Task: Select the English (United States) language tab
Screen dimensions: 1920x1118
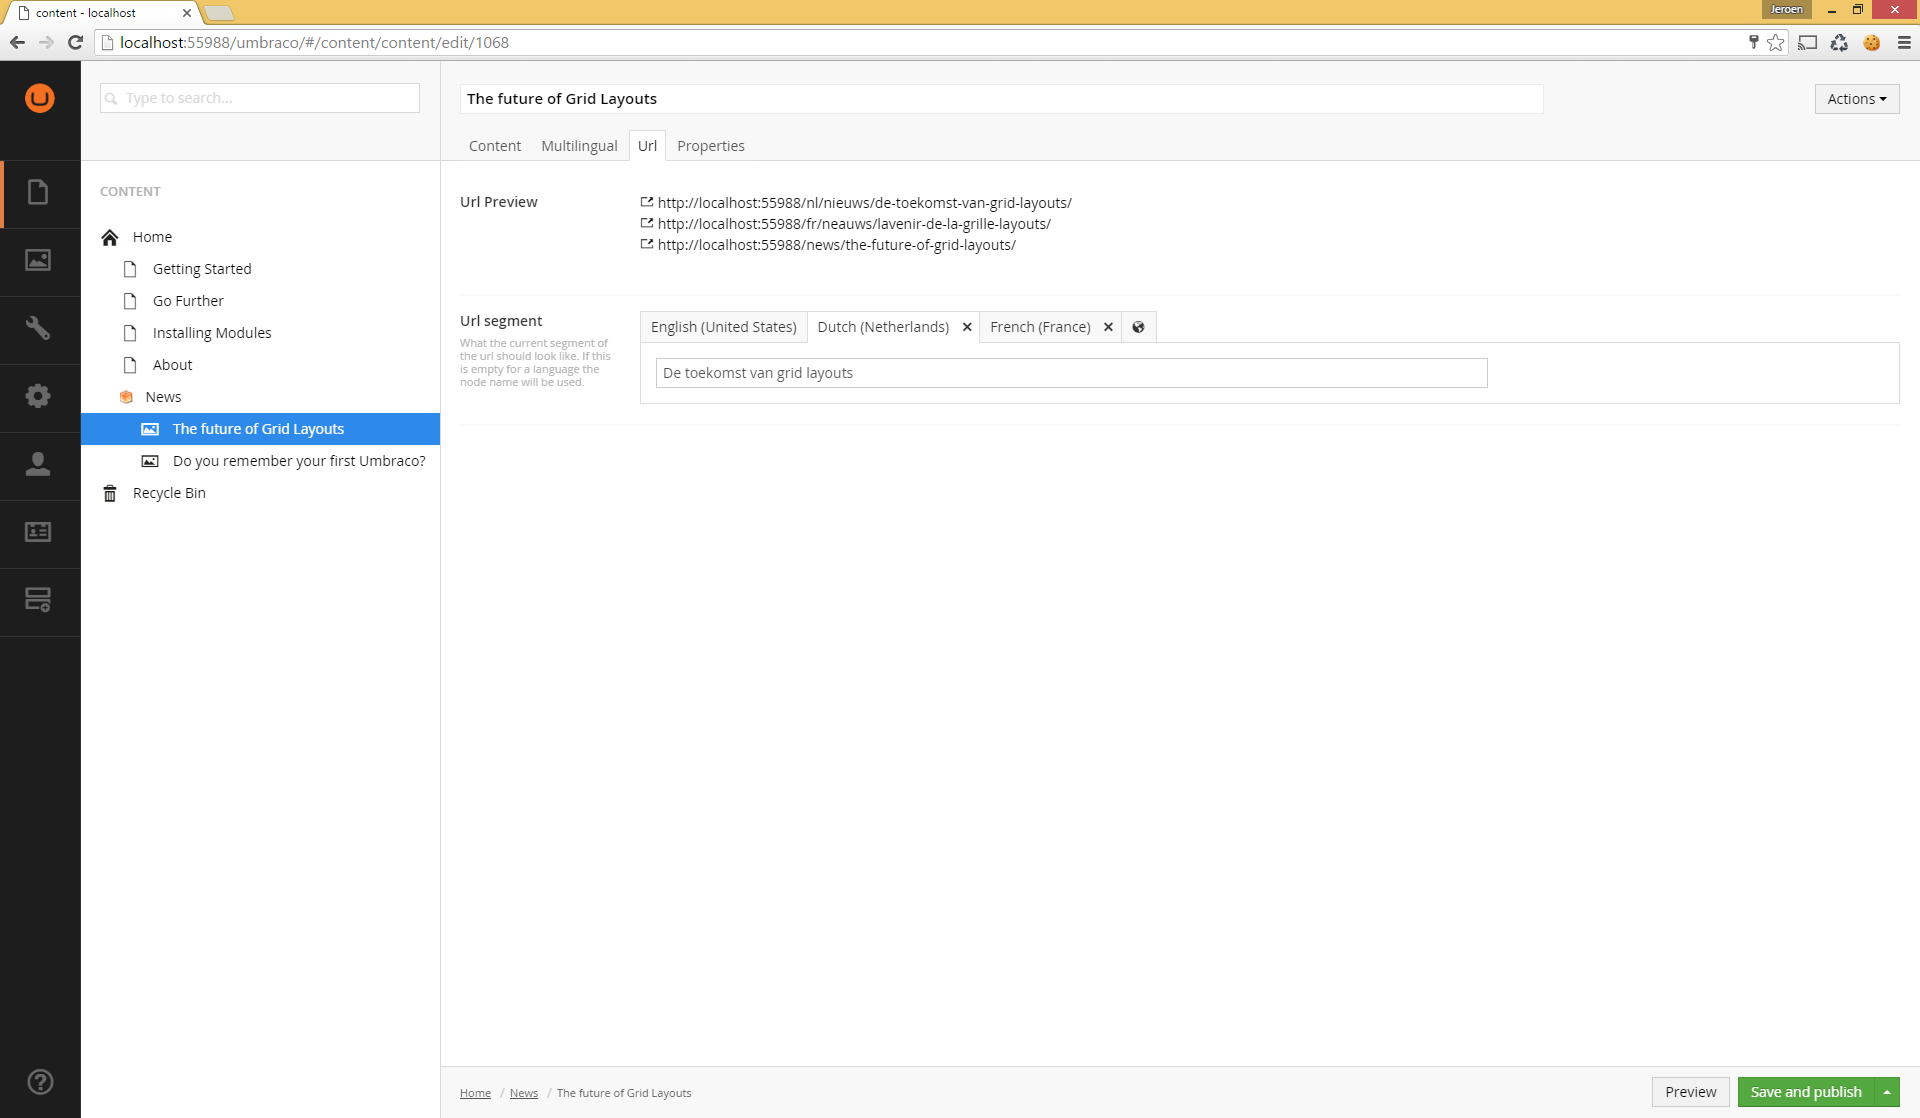Action: coord(723,327)
